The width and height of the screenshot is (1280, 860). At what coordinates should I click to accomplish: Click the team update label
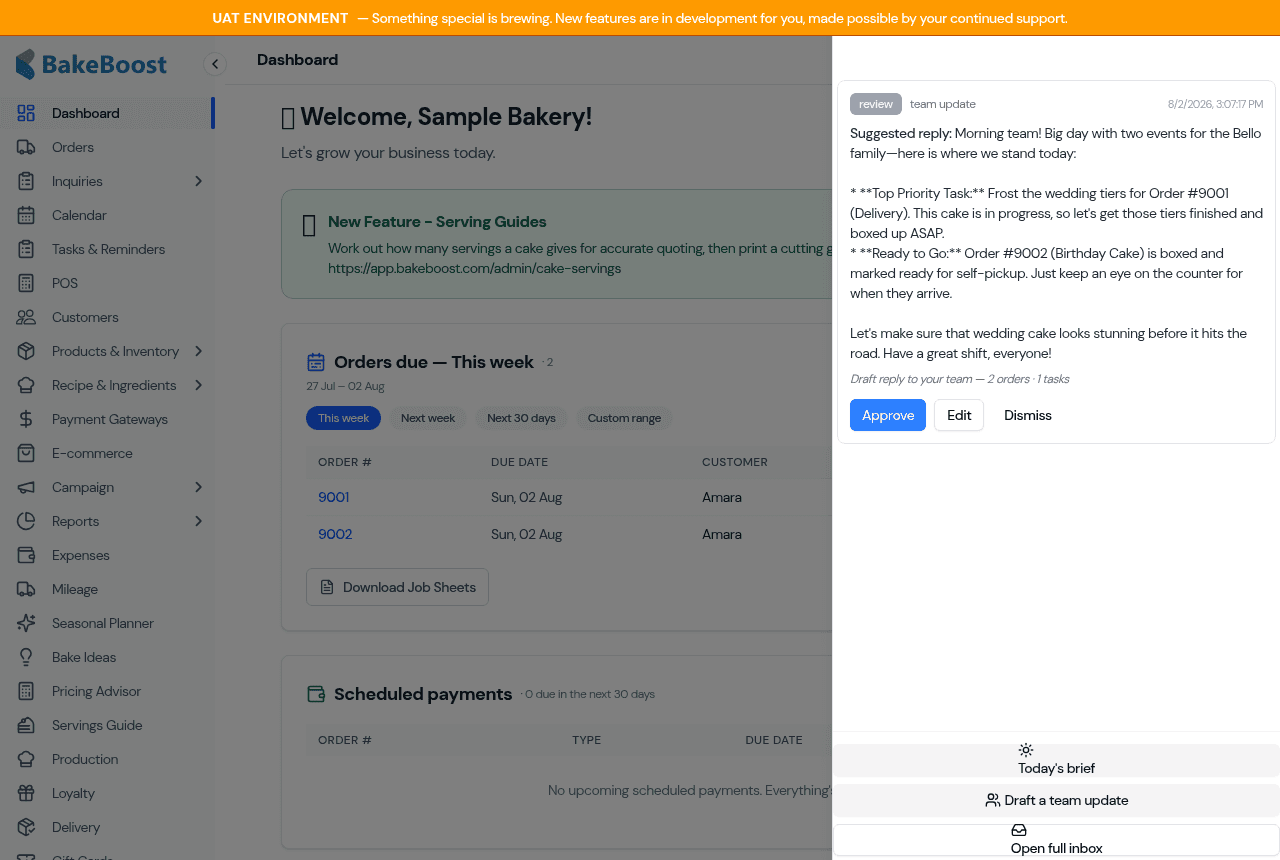pos(943,104)
